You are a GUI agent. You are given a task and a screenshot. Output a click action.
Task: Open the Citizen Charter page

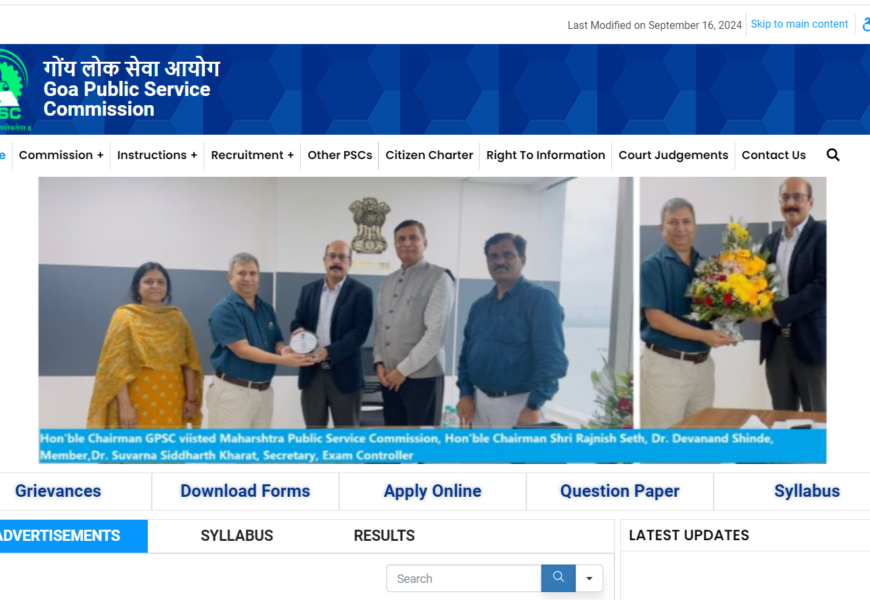429,155
